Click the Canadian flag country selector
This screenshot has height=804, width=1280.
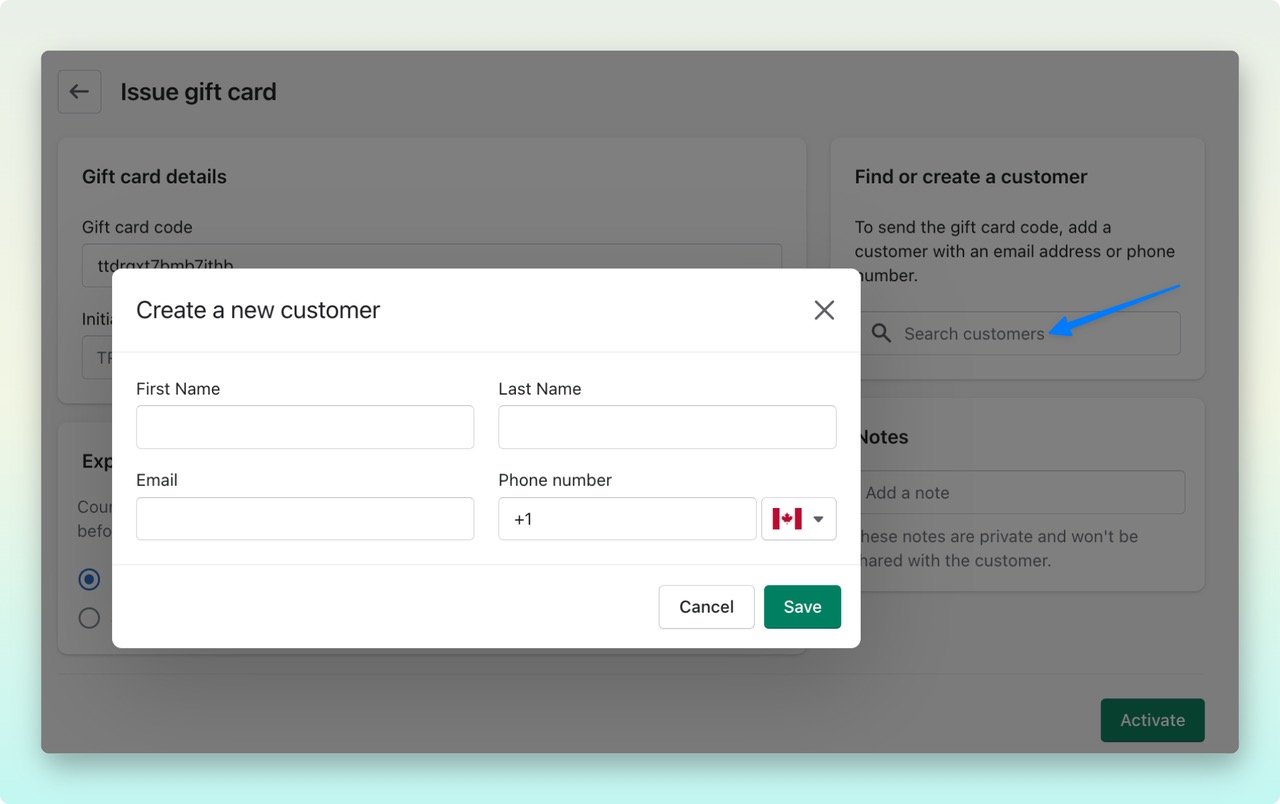click(787, 518)
